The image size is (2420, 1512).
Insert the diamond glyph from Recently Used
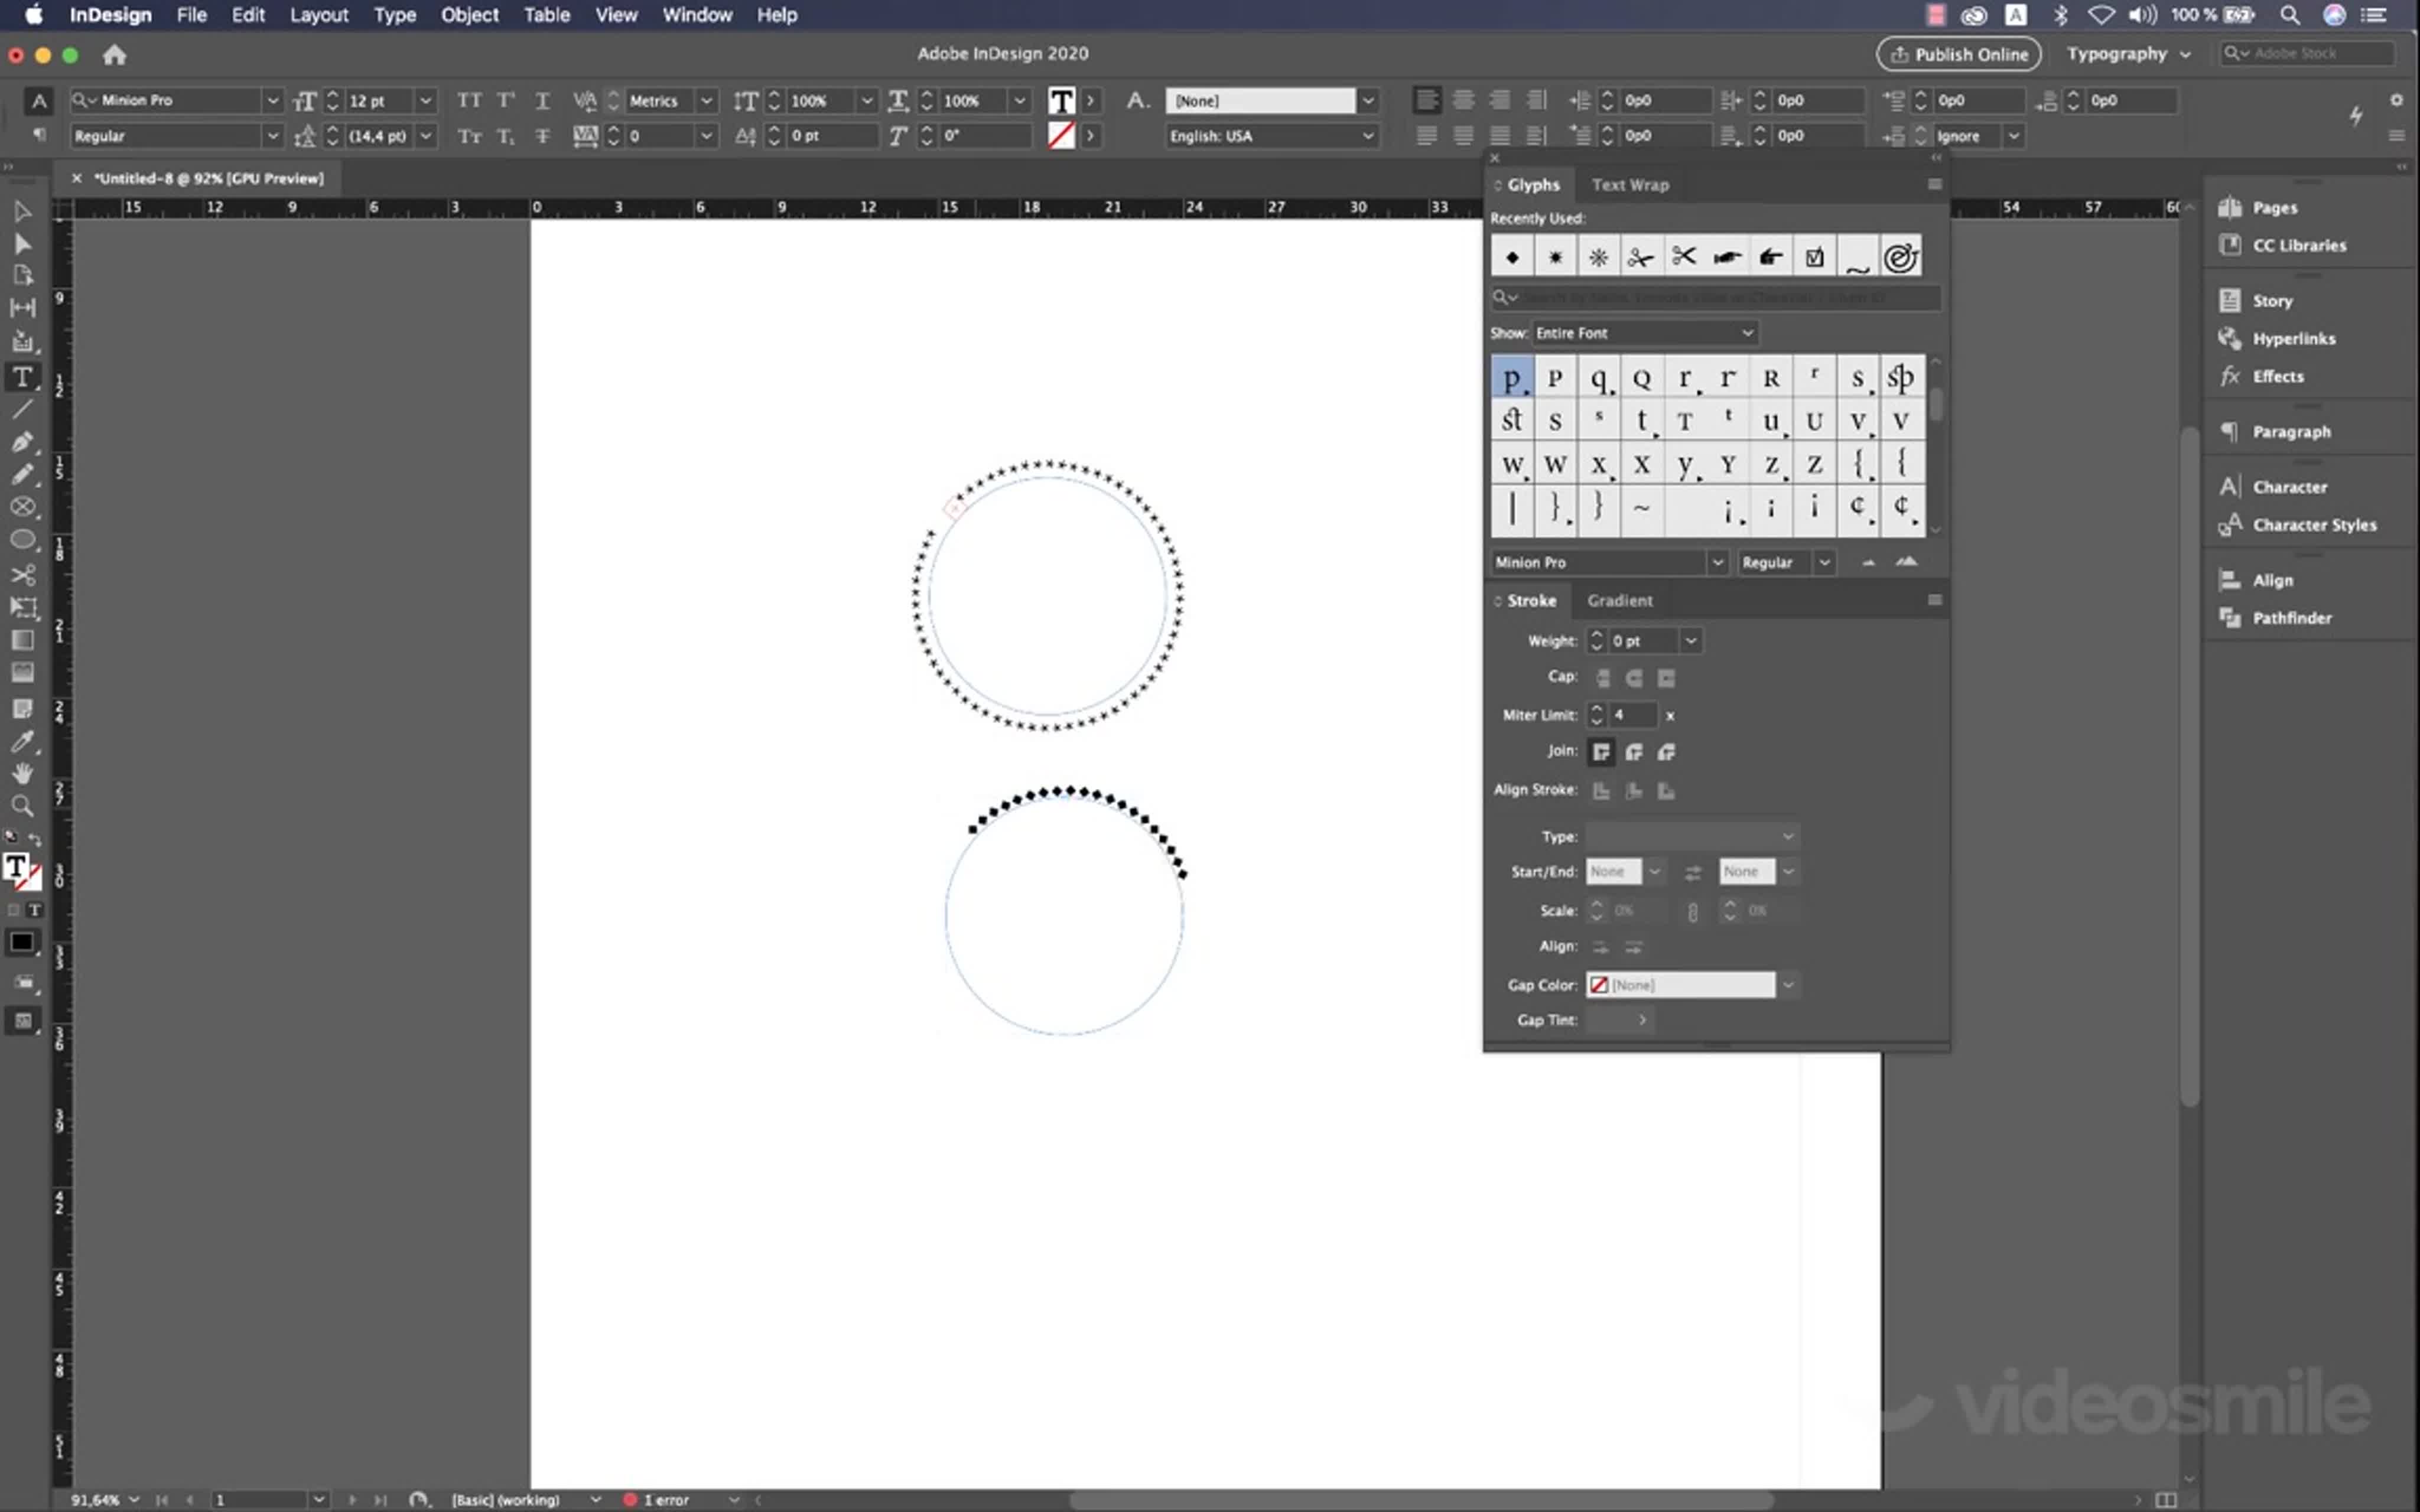pos(1512,257)
